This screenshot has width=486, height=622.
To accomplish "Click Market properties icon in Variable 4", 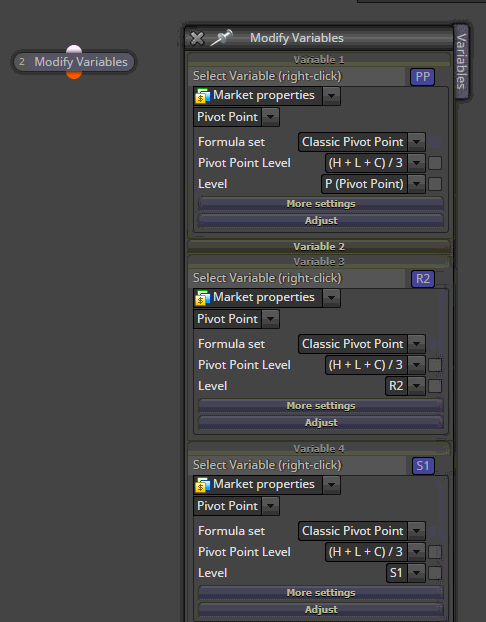I will pos(203,485).
